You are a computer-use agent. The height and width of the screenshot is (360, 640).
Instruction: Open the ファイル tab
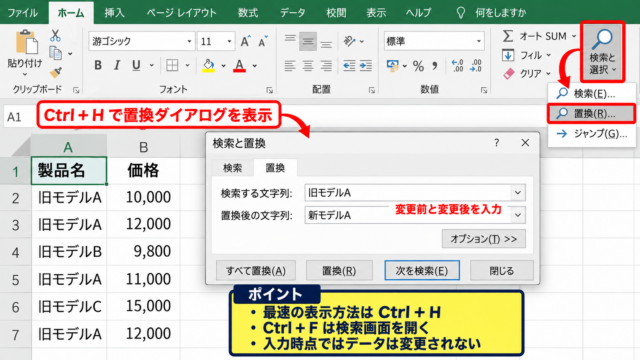22,13
